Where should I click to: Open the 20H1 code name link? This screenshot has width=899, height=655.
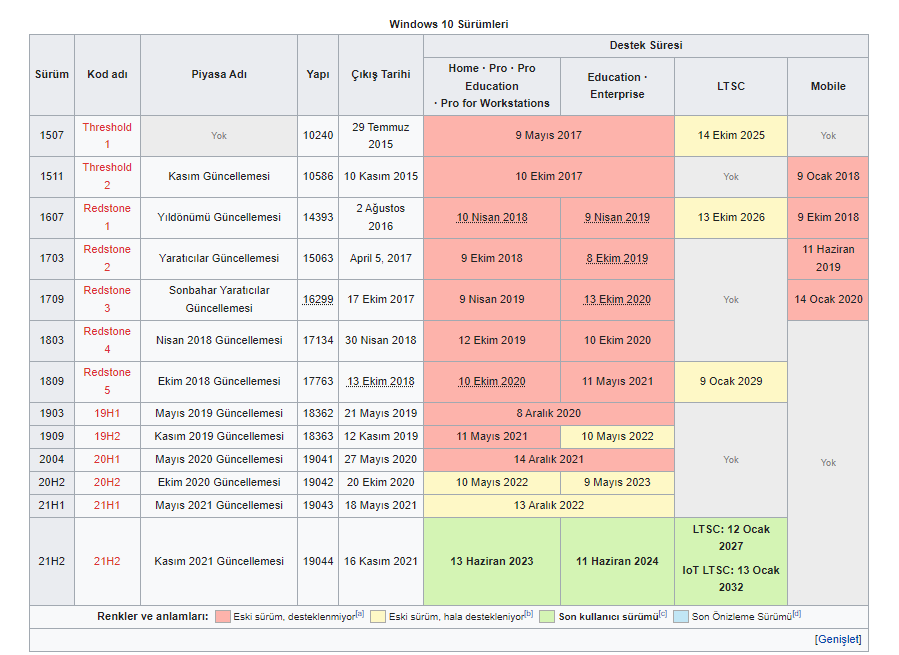tap(107, 459)
